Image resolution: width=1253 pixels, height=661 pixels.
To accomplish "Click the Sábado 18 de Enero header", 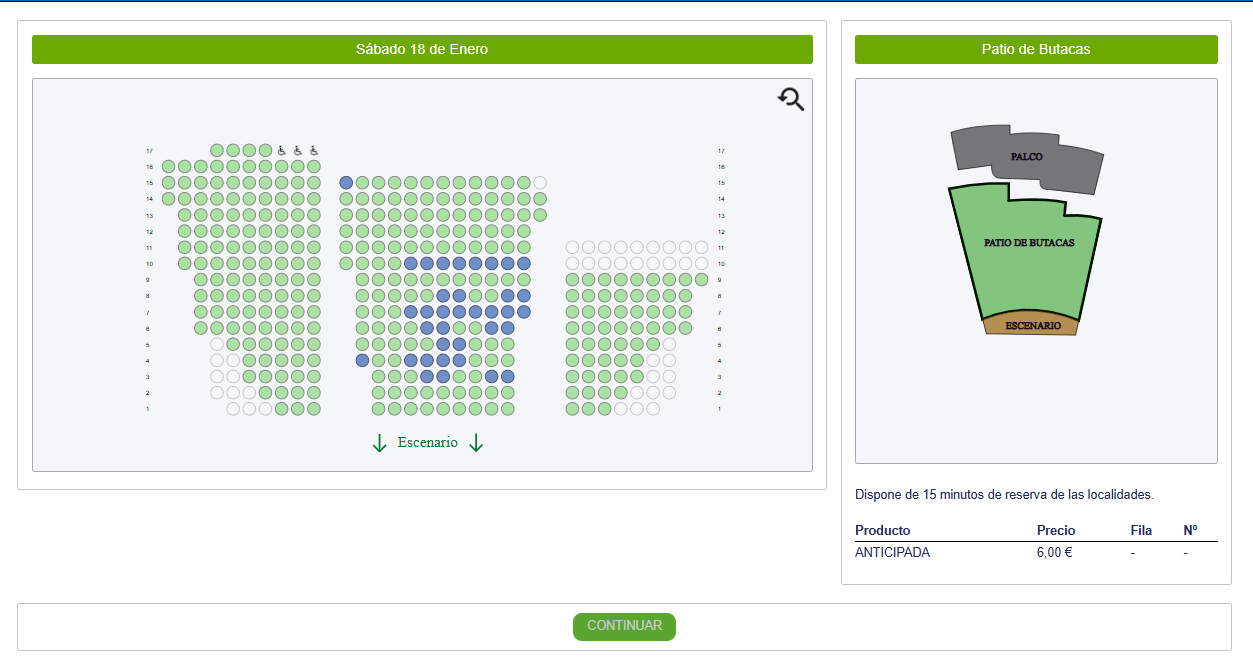I will point(422,49).
